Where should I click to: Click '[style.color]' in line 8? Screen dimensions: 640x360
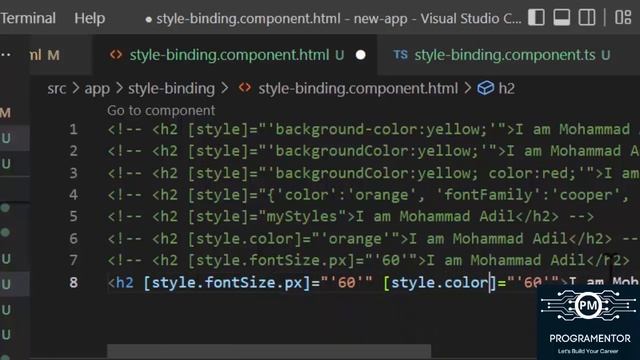pos(439,282)
